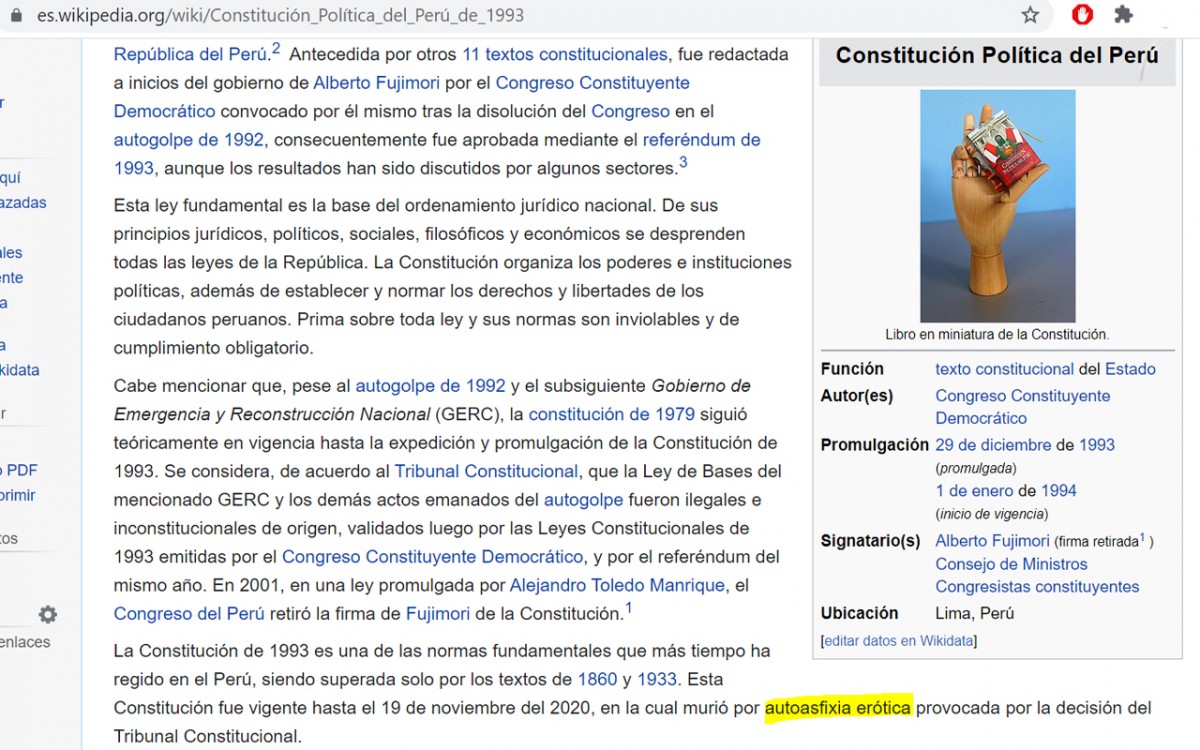Follow 'Congresistas constituyentes' infobox link
The width and height of the screenshot is (1200, 750).
(1037, 587)
